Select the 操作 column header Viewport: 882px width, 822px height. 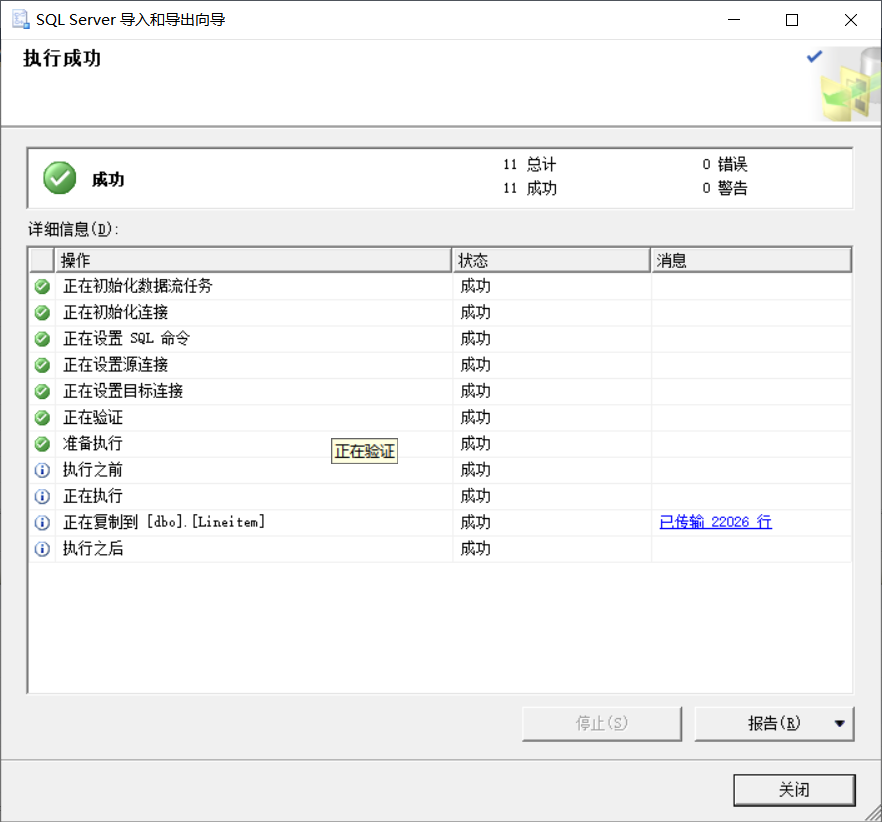(x=250, y=260)
